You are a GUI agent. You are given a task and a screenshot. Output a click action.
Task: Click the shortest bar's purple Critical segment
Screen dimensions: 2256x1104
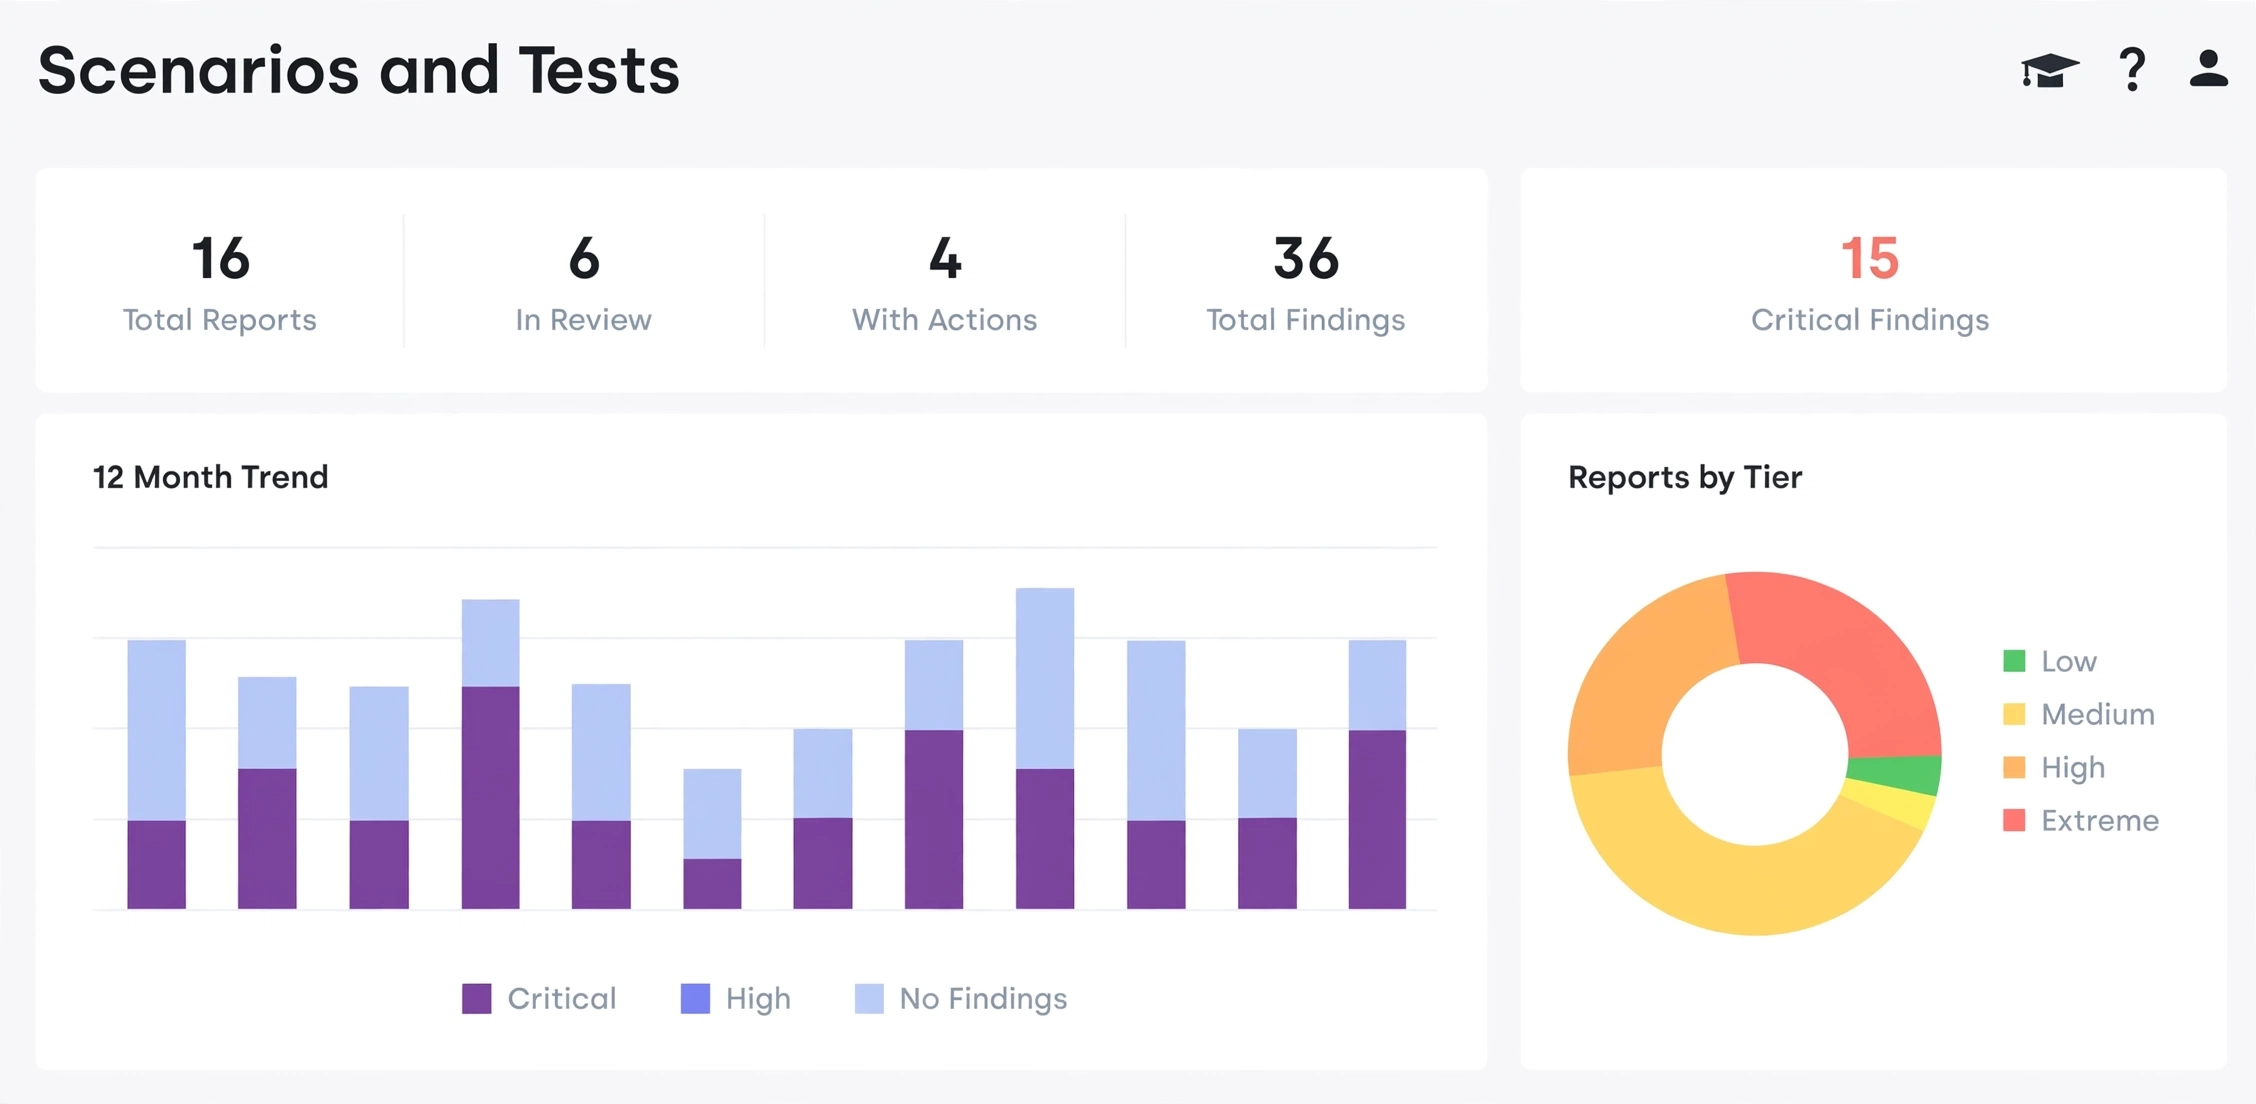click(x=712, y=883)
